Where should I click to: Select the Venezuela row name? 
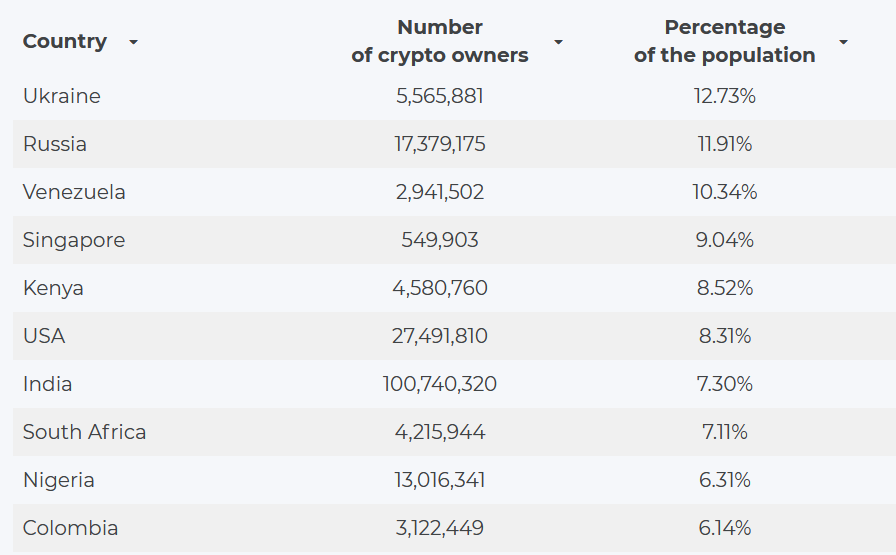74,192
